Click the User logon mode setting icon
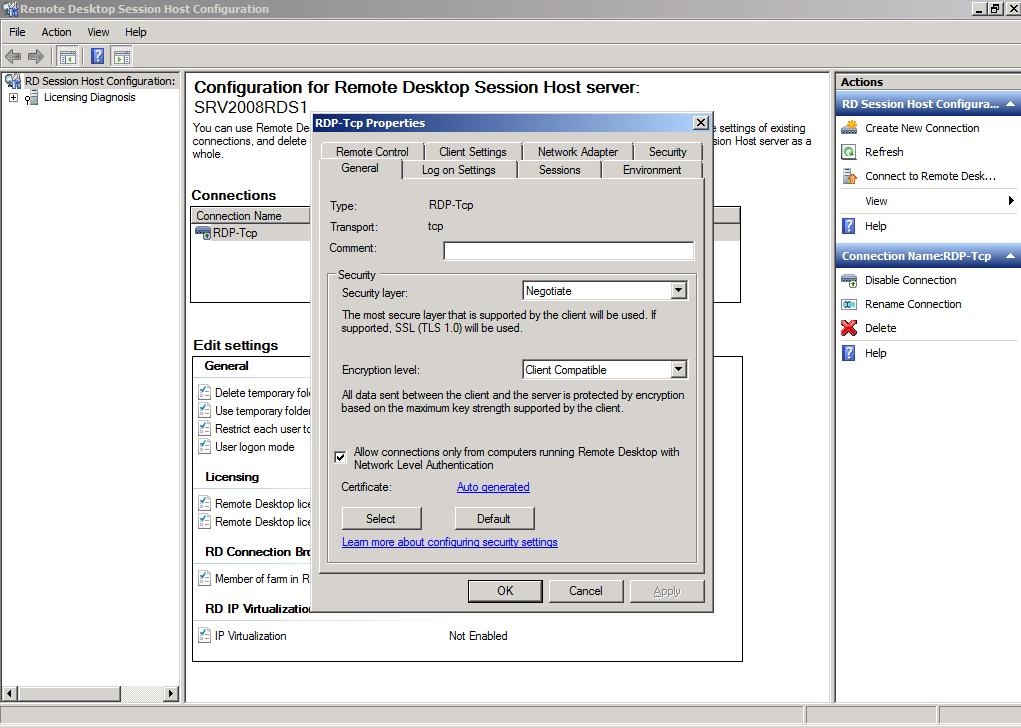Screen dimensions: 1021x728 tap(204, 447)
